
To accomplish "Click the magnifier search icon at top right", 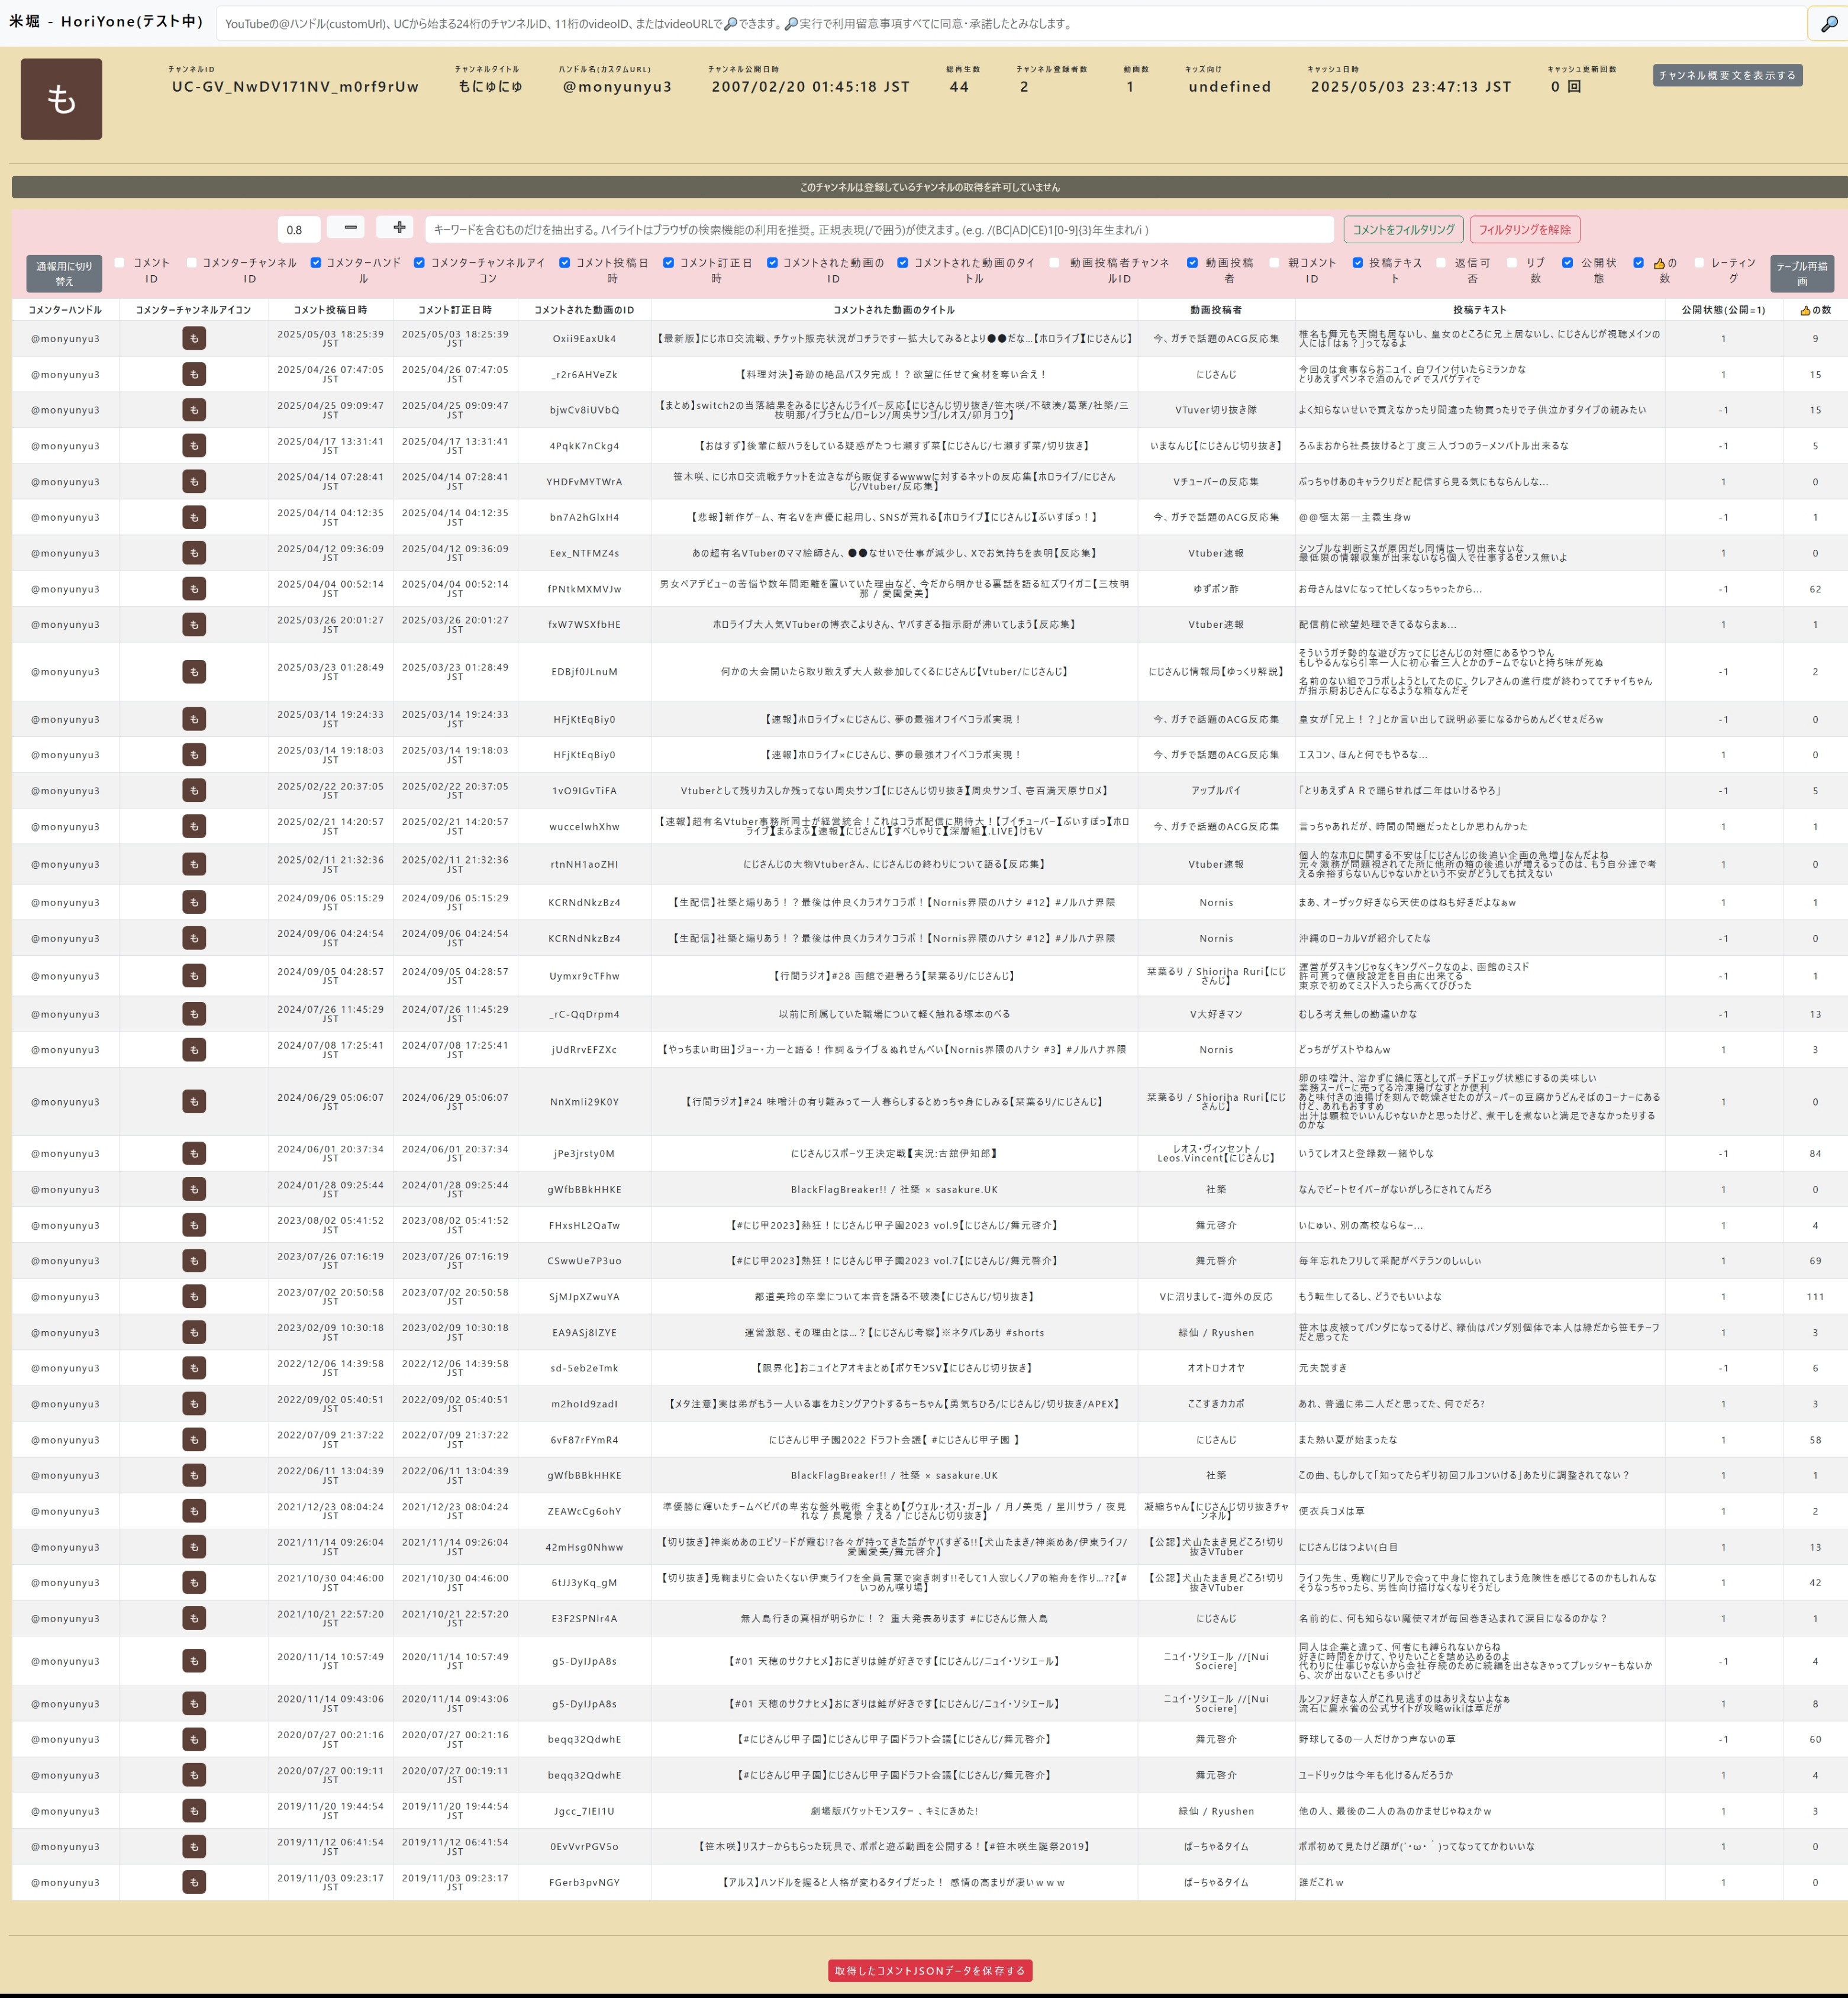I will (1828, 24).
